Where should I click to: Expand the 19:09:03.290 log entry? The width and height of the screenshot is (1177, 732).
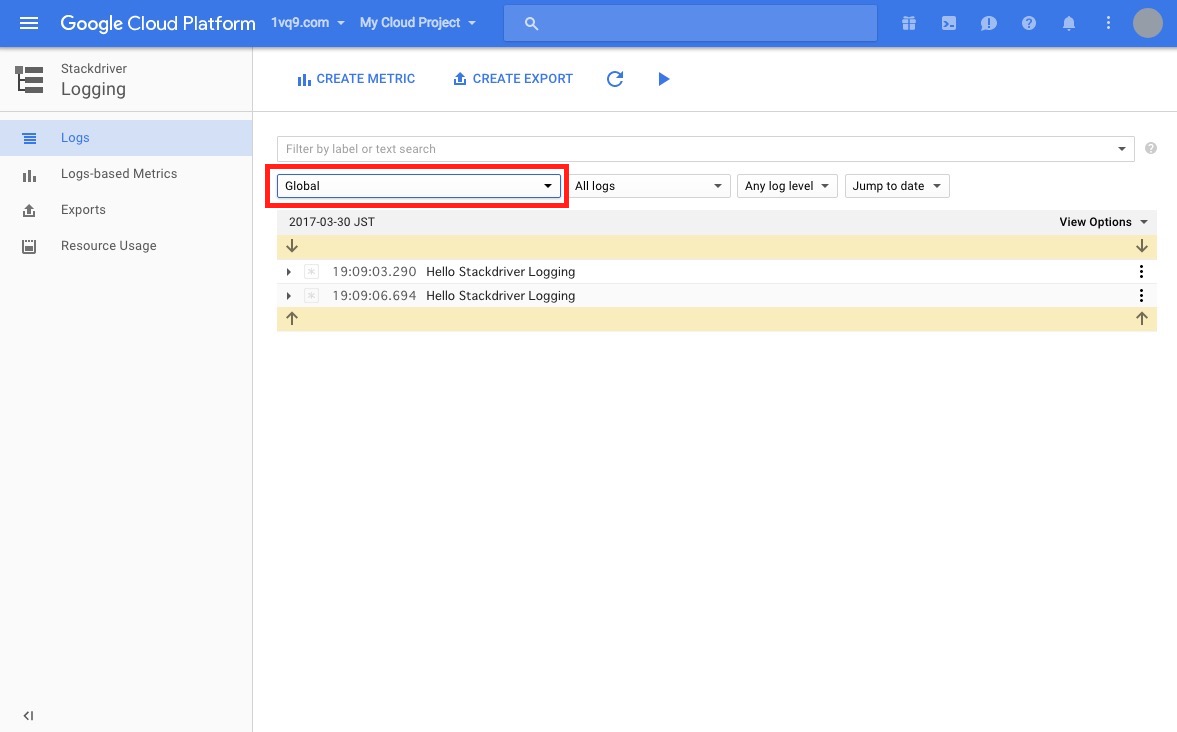[288, 272]
